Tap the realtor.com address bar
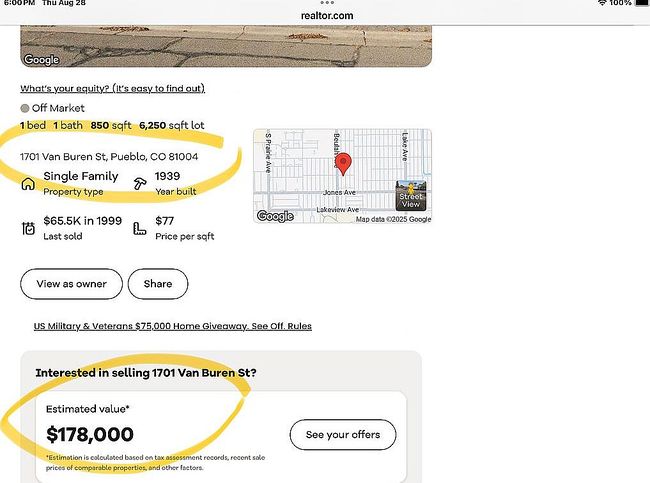 pyautogui.click(x=326, y=16)
